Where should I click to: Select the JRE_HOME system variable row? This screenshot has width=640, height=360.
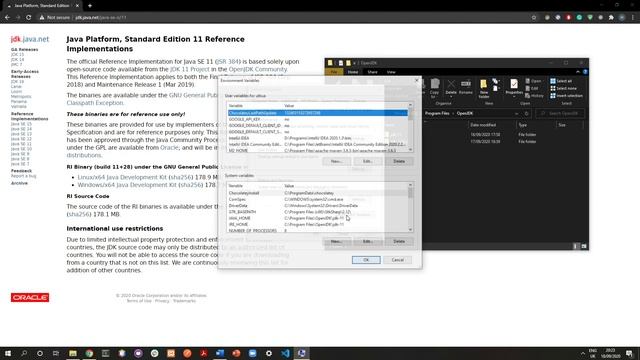[317, 224]
